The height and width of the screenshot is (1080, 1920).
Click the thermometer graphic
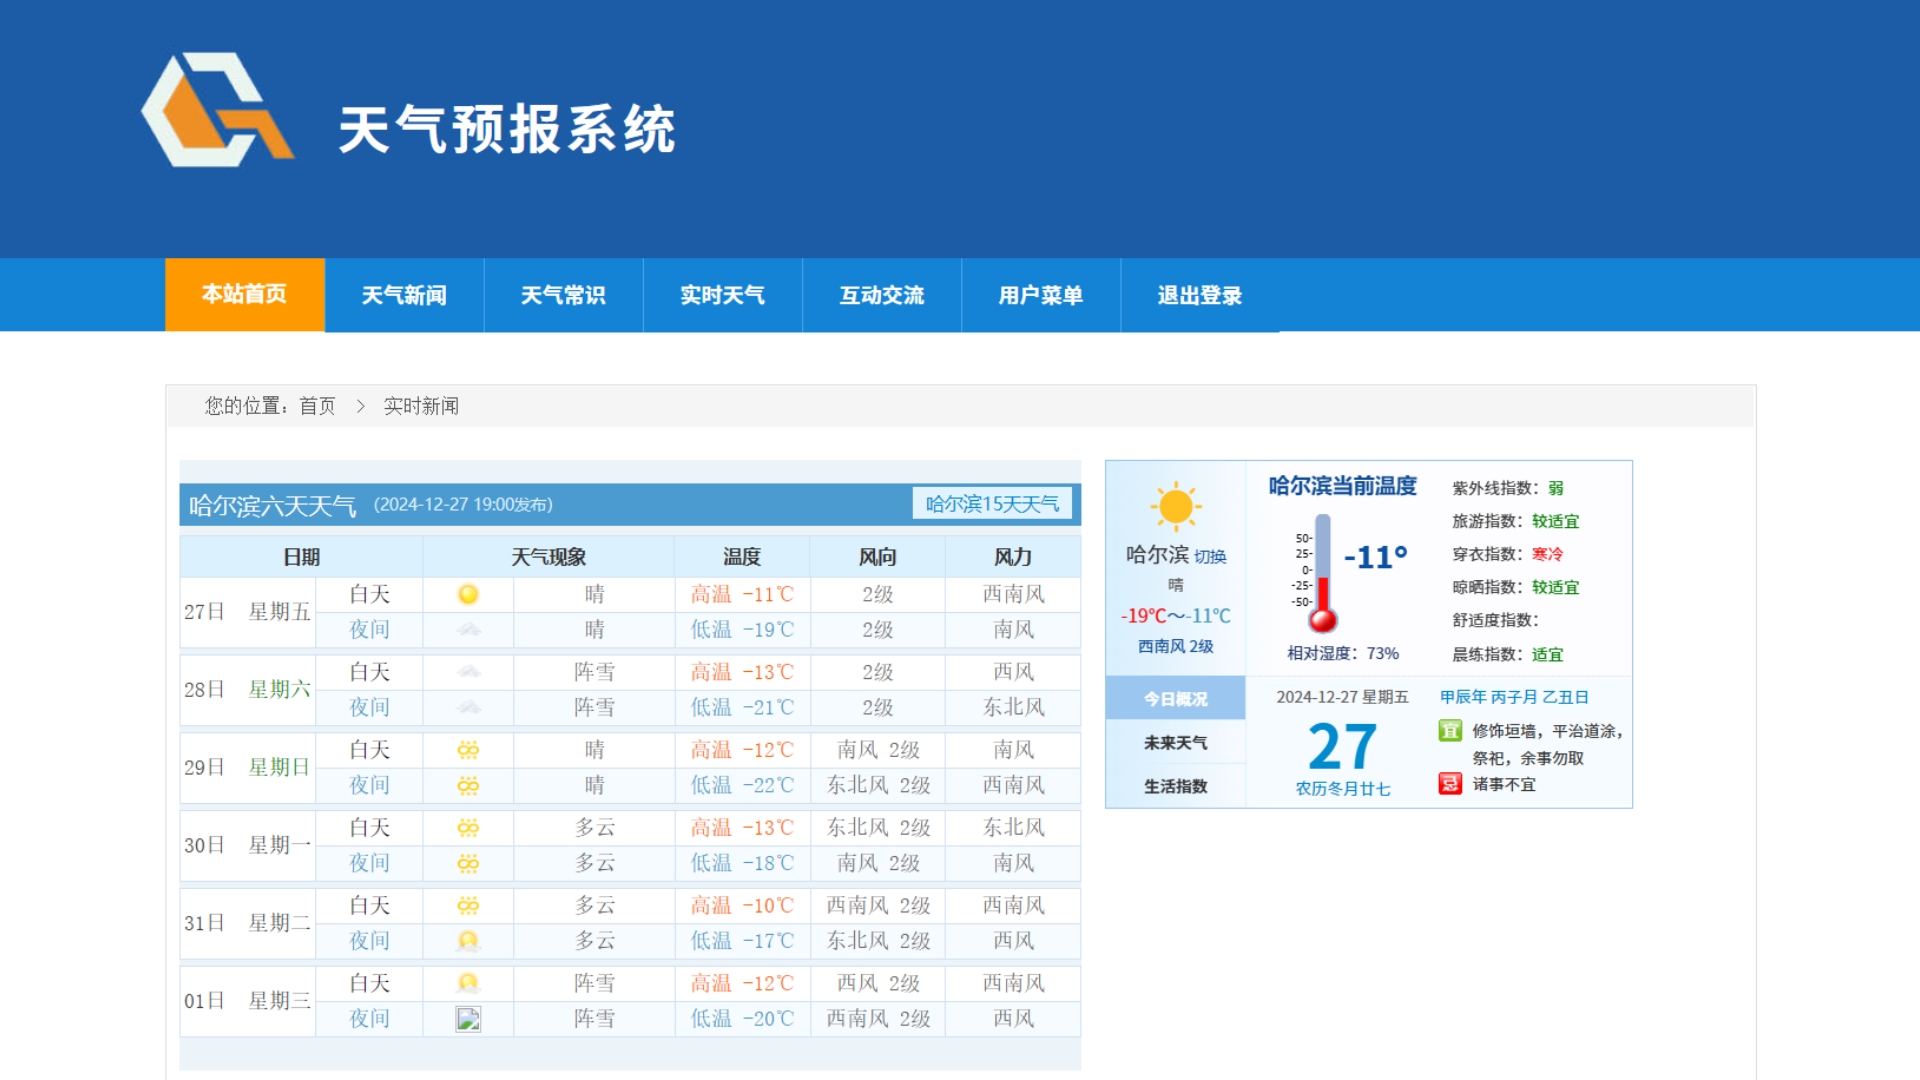(1322, 574)
